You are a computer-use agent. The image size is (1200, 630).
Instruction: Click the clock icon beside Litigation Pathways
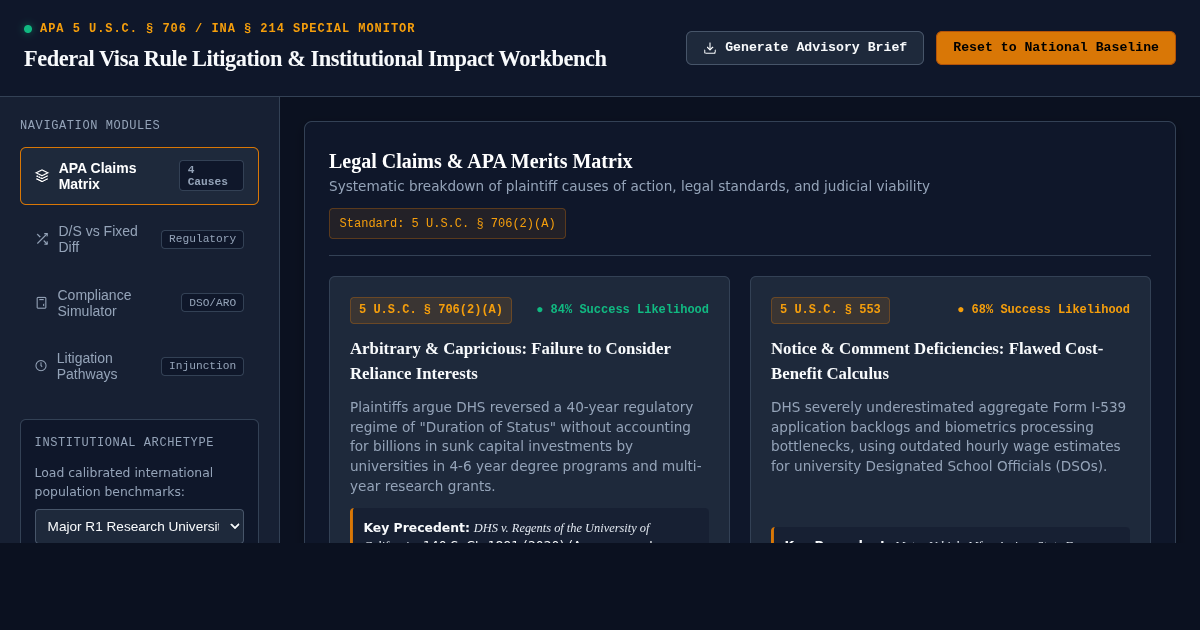coord(41,366)
